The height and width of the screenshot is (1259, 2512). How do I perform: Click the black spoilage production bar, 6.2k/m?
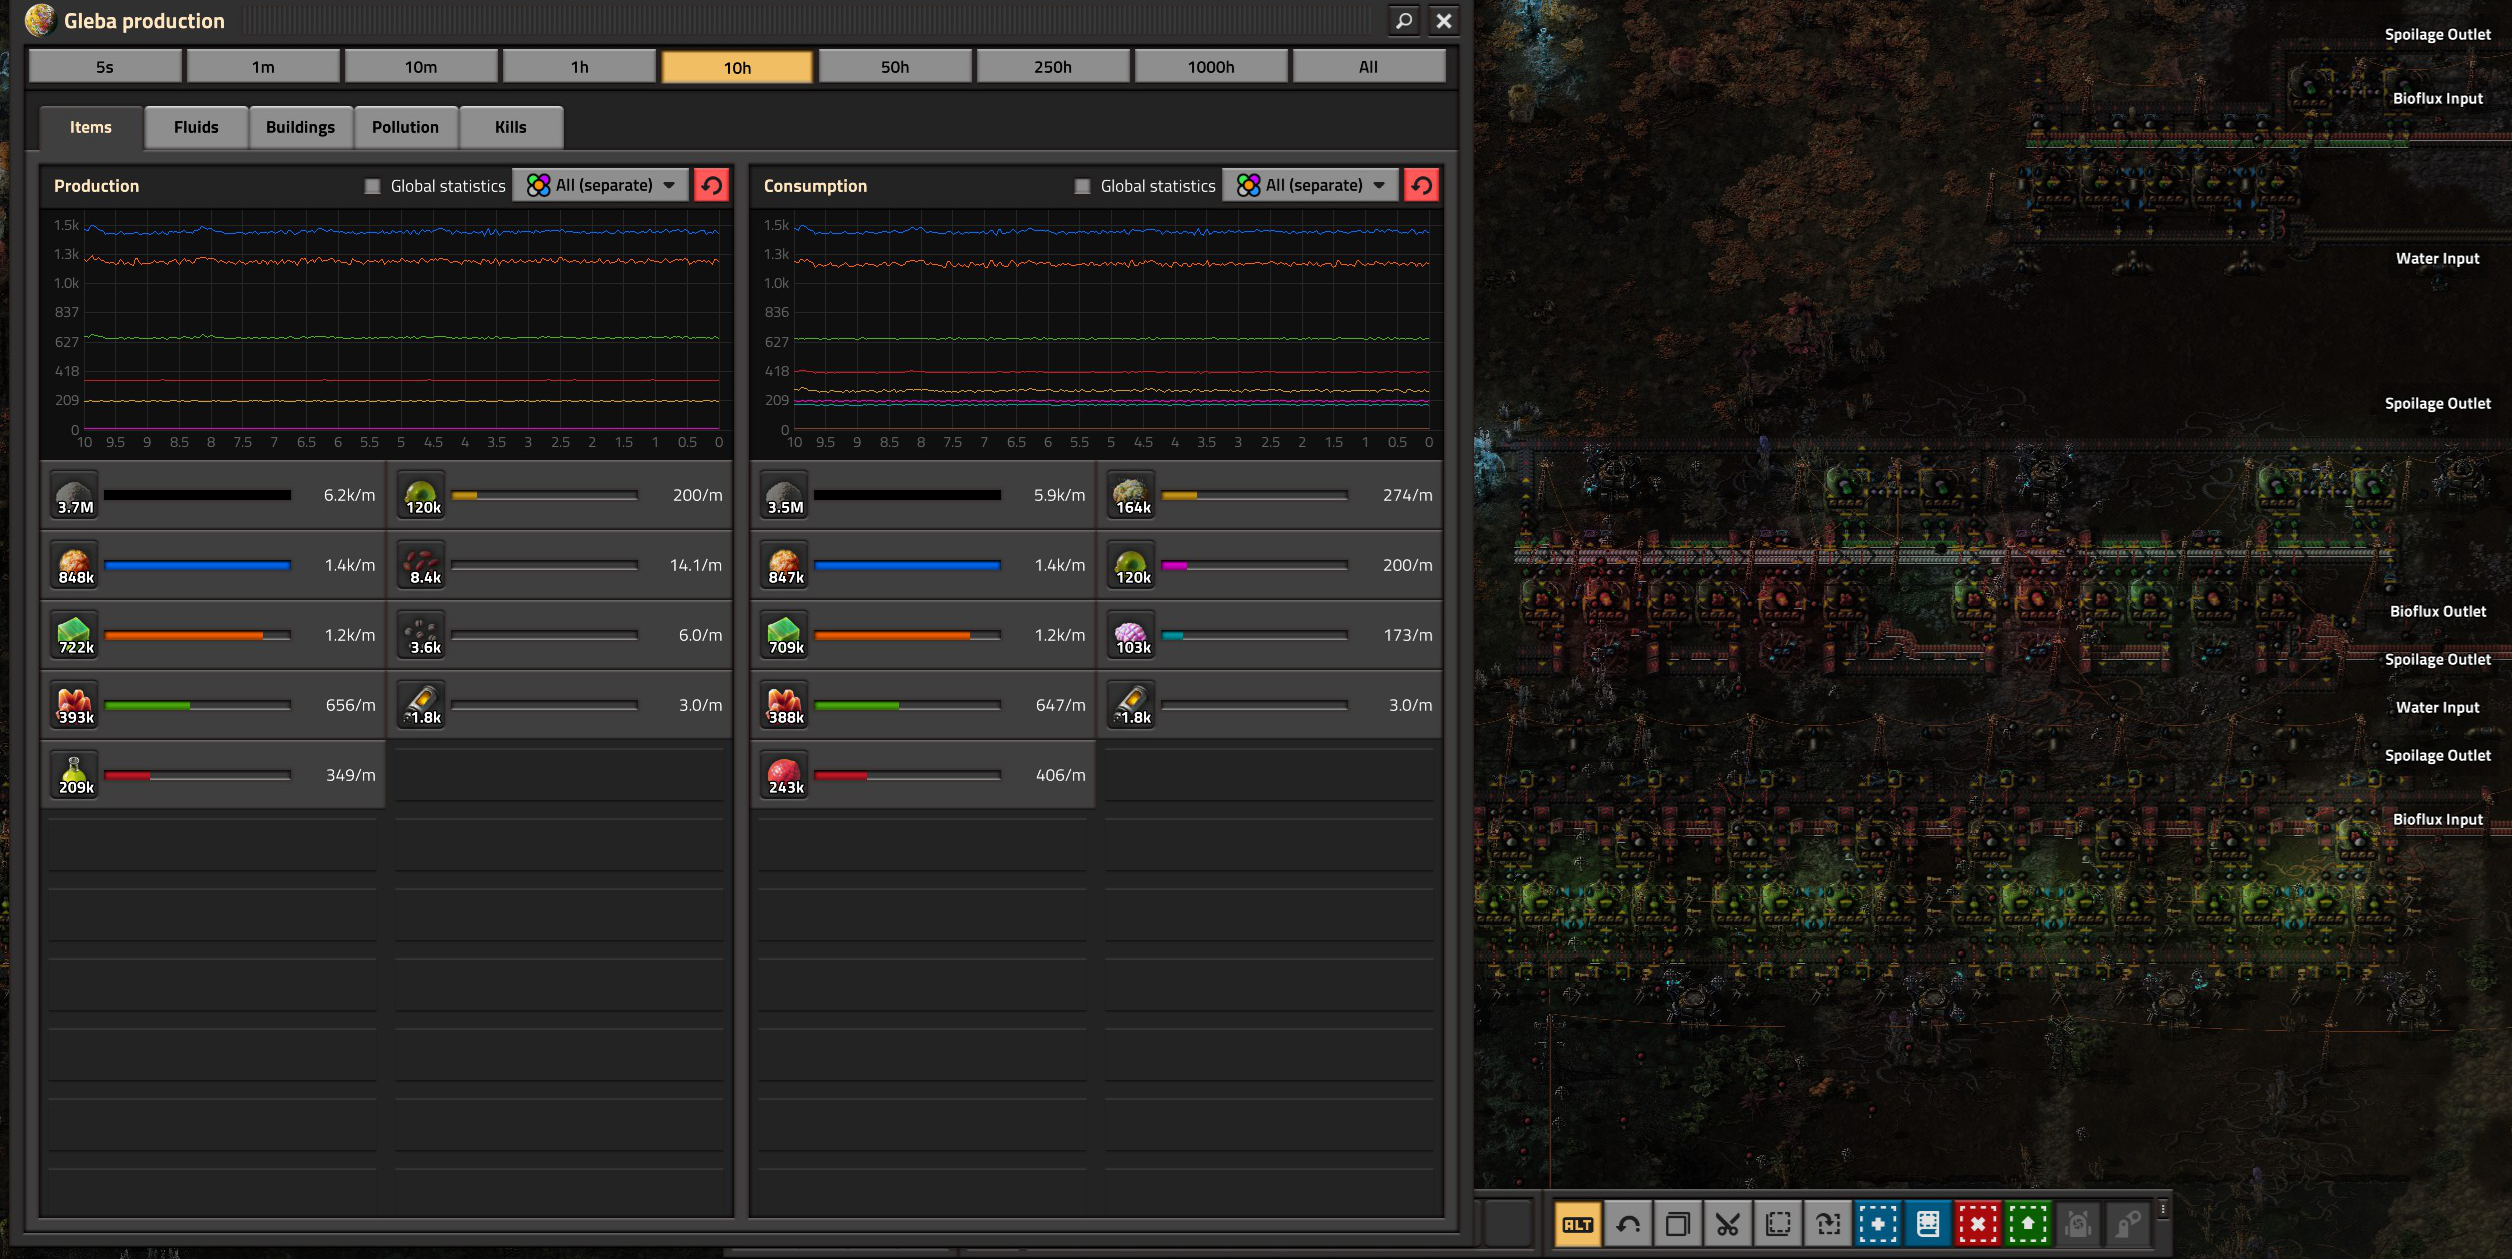coord(197,495)
